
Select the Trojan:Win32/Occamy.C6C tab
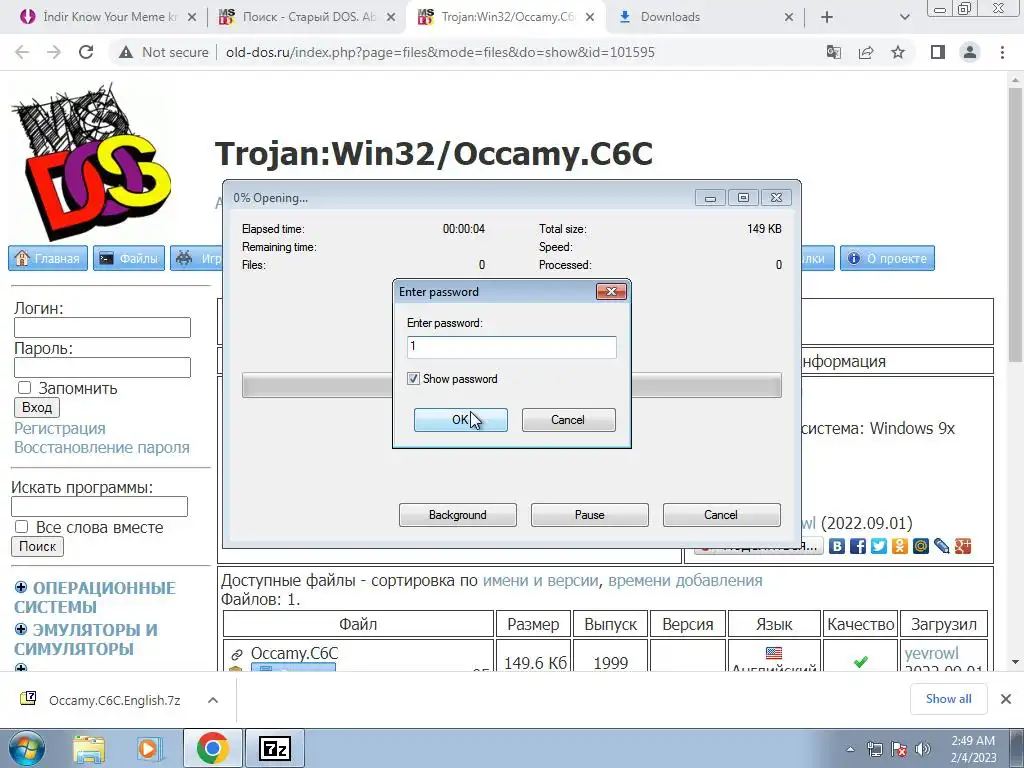click(506, 17)
